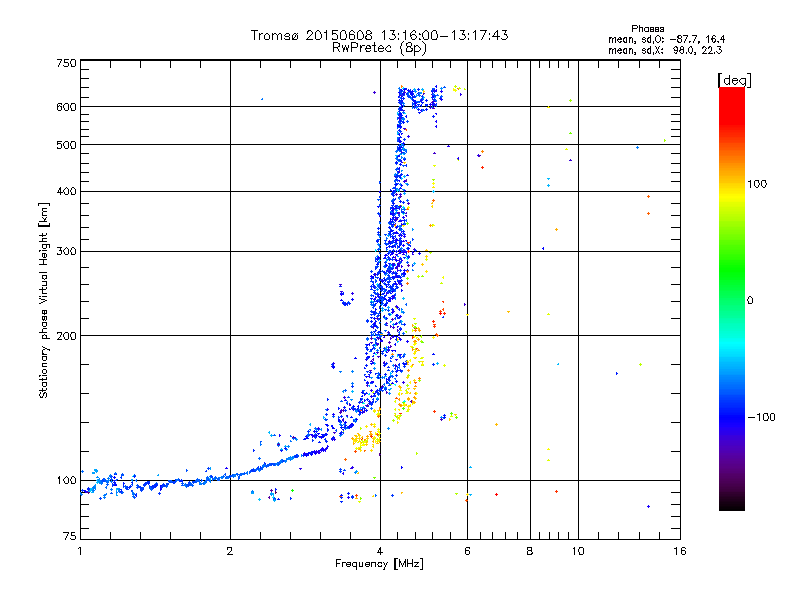This screenshot has height=600, width=800.
Task: Click the 'Phases' header text
Action: coord(647,29)
